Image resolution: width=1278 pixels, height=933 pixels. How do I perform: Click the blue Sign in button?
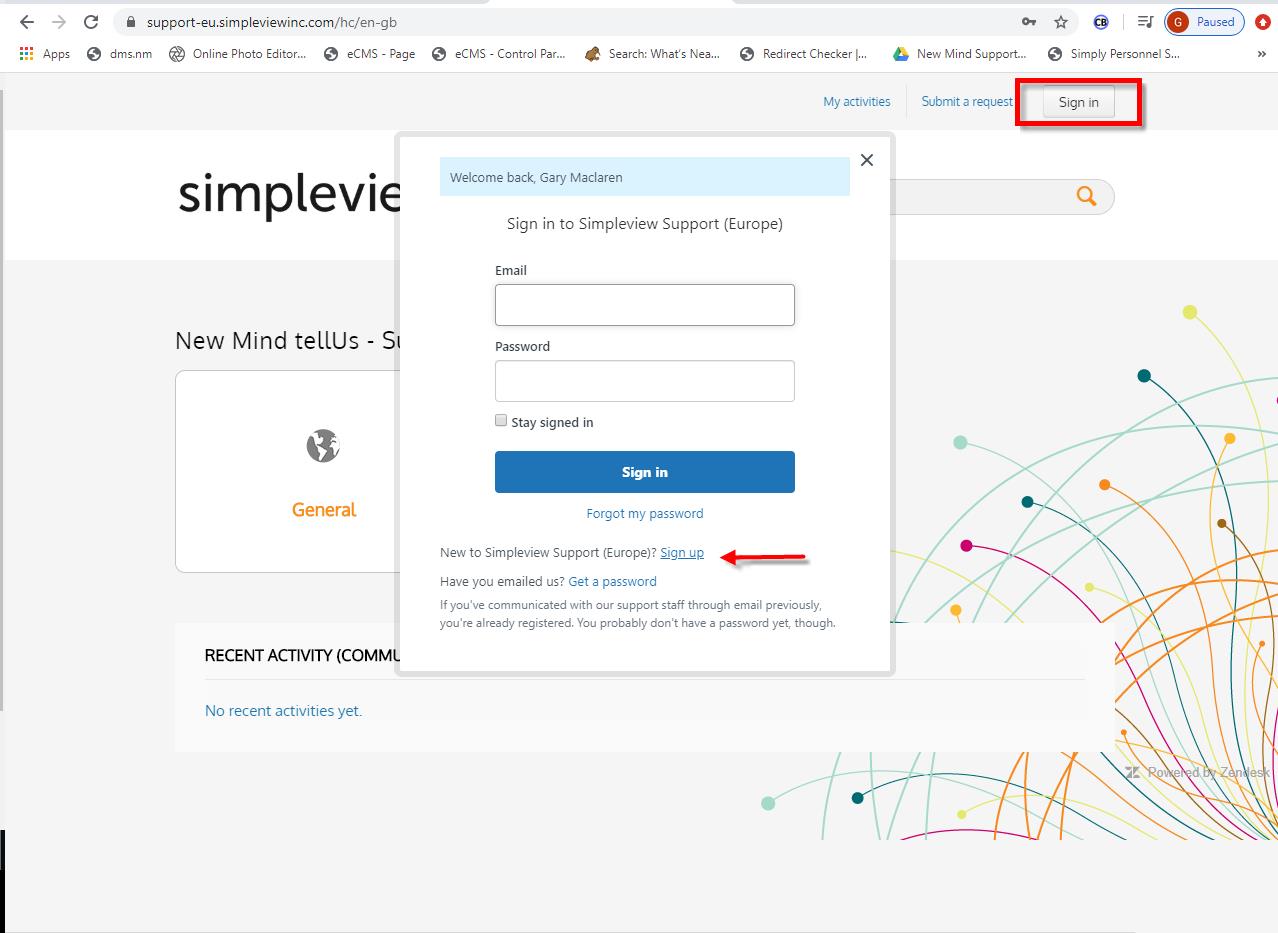coord(645,472)
